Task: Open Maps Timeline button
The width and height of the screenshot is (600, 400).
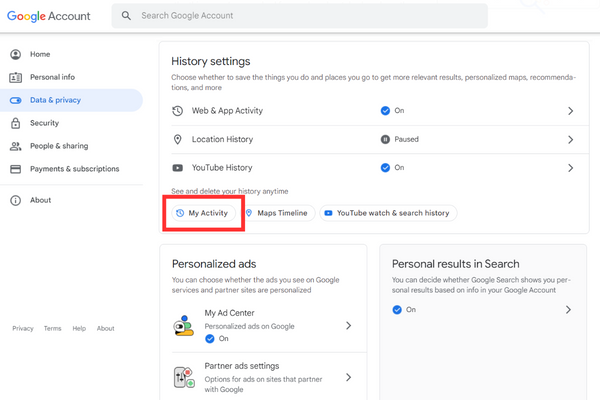Action: point(278,213)
